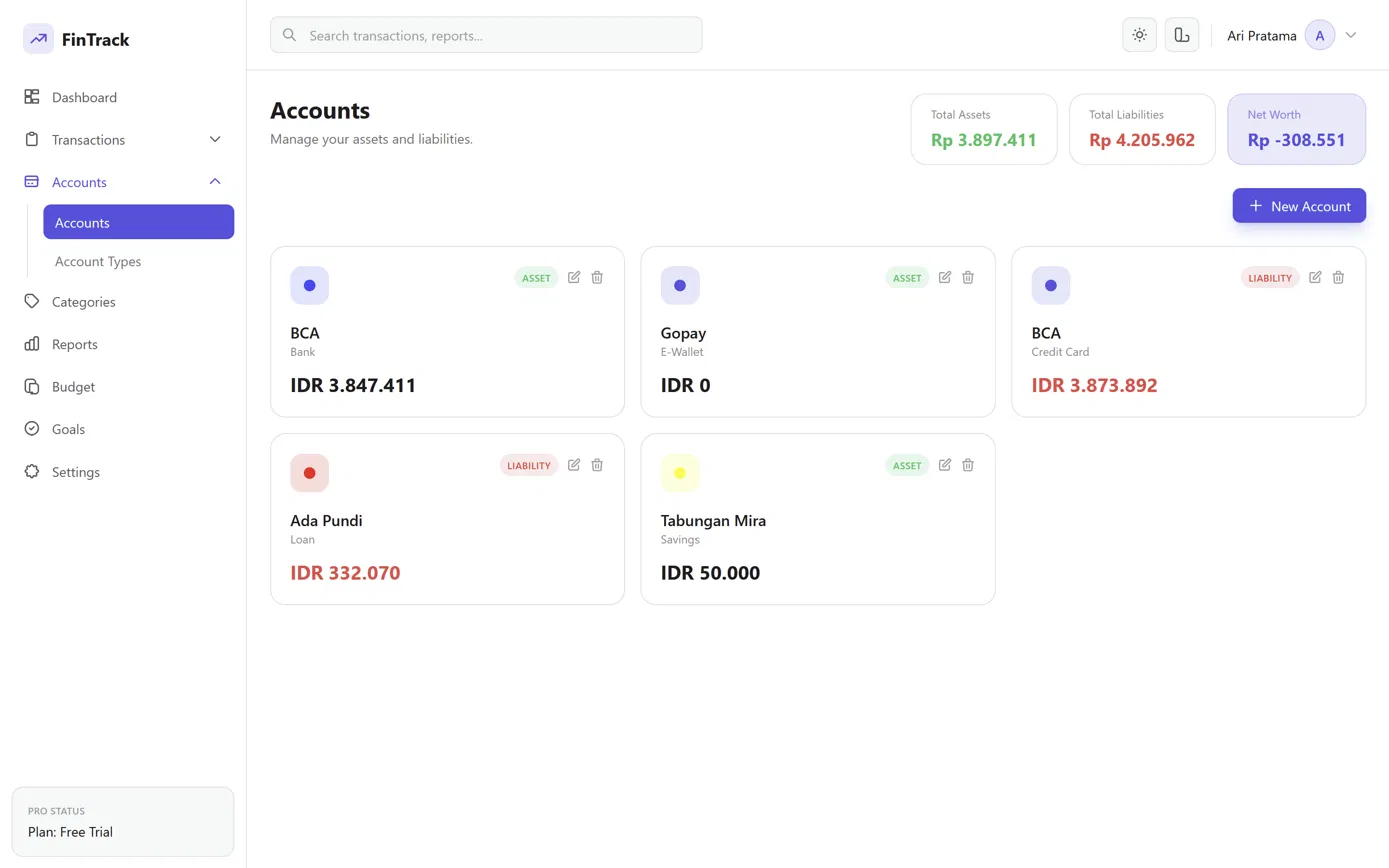The height and width of the screenshot is (868, 1389).
Task: Click the Goals check circle icon
Action: [x=32, y=429]
